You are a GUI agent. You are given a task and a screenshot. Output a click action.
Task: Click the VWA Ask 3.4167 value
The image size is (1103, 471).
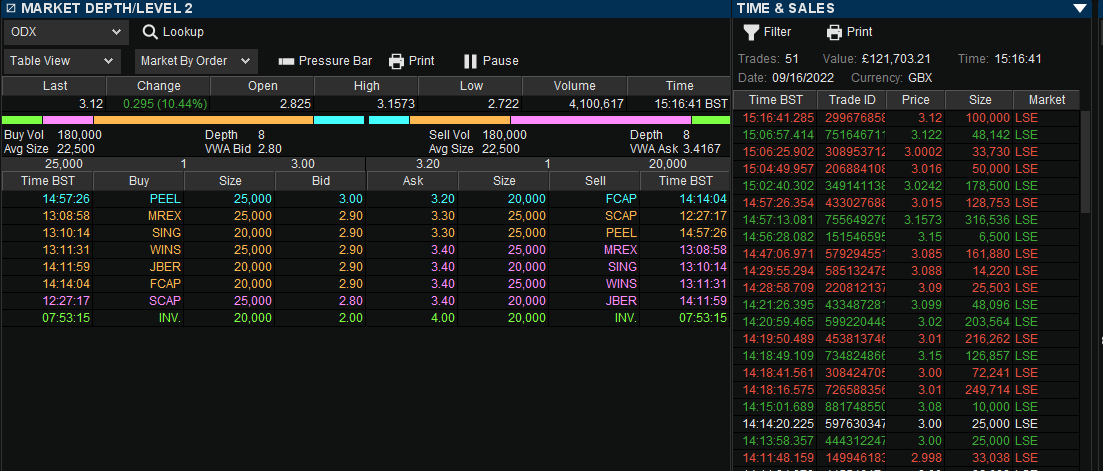pyautogui.click(x=701, y=149)
